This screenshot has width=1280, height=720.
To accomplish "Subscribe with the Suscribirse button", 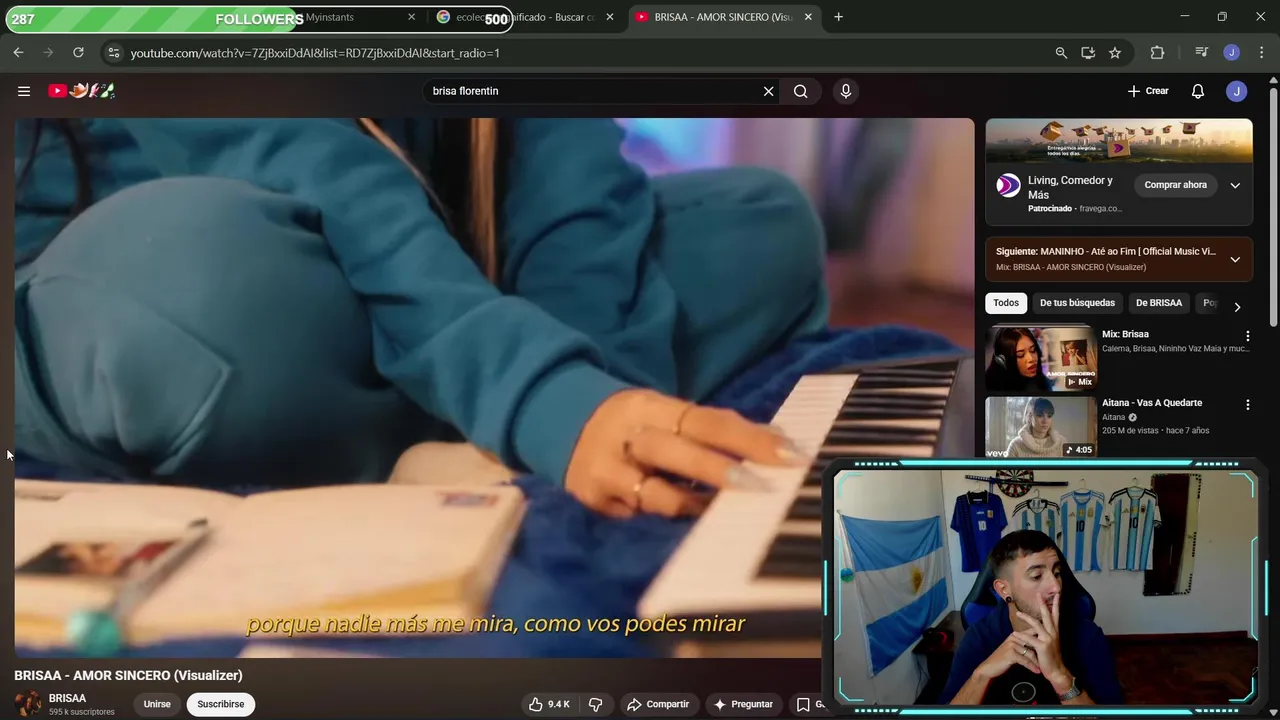I will click(x=221, y=704).
